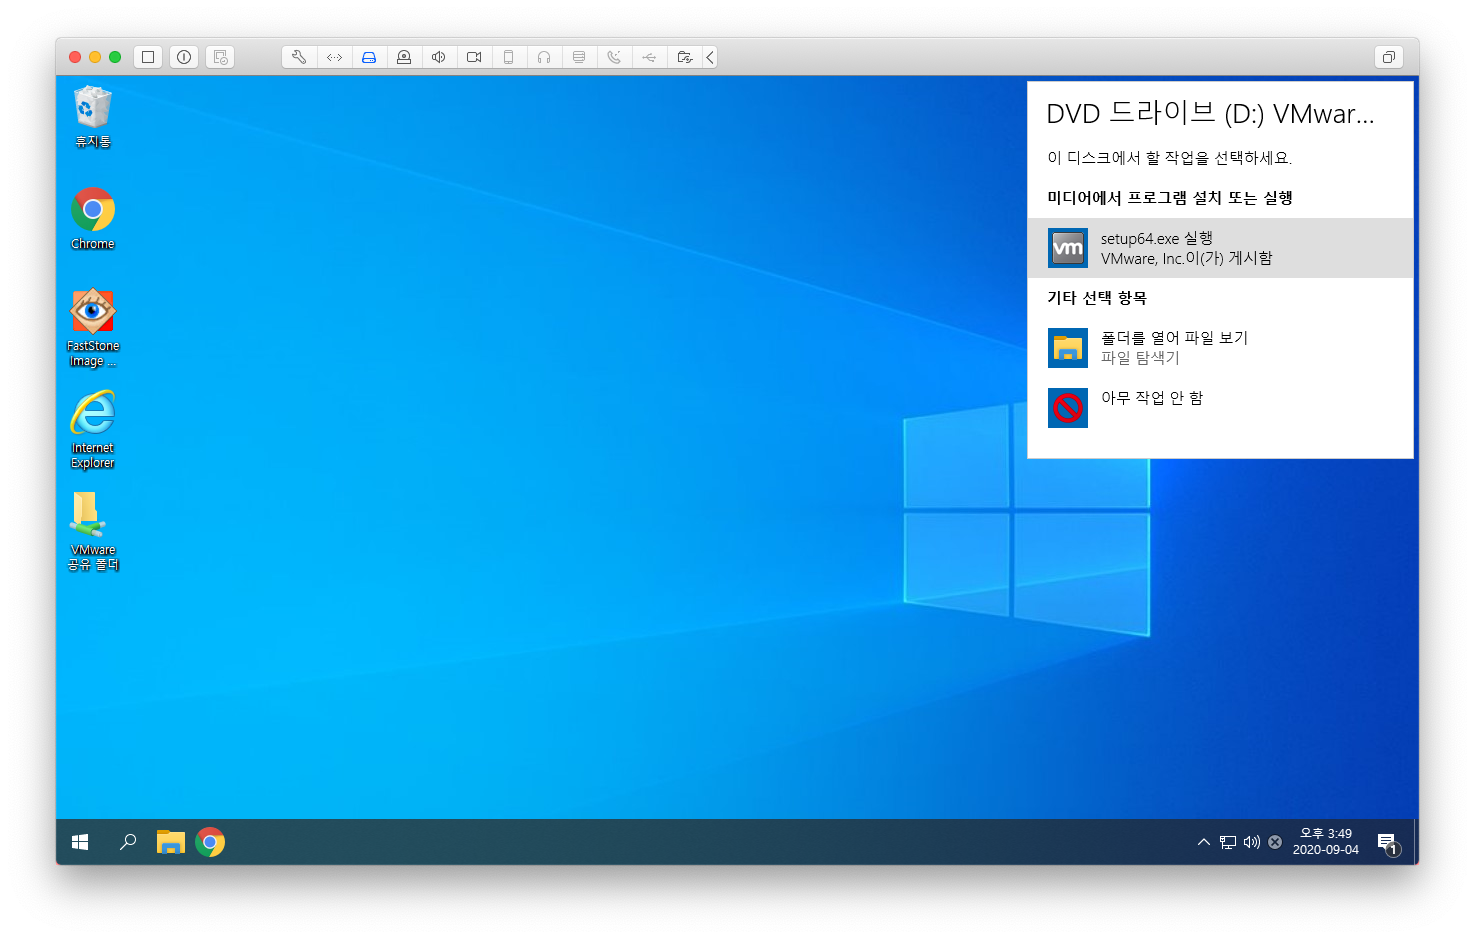The image size is (1475, 939).
Task: Click the Show desktop strip at taskbar edge
Action: (1416, 842)
